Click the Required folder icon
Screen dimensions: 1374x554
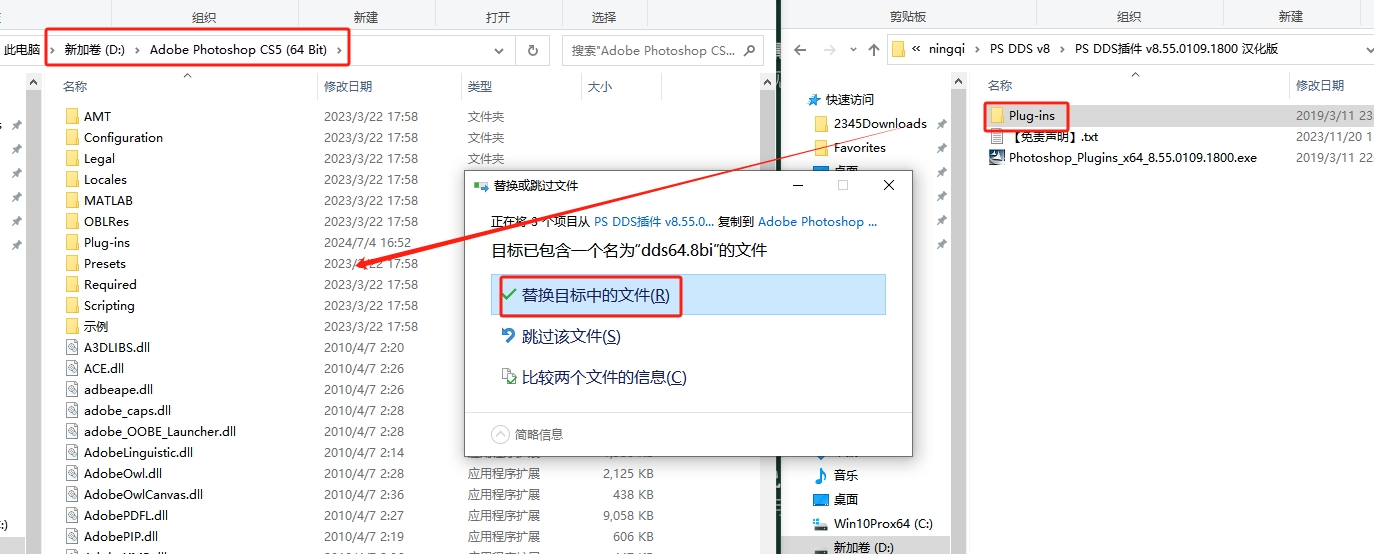tap(72, 285)
